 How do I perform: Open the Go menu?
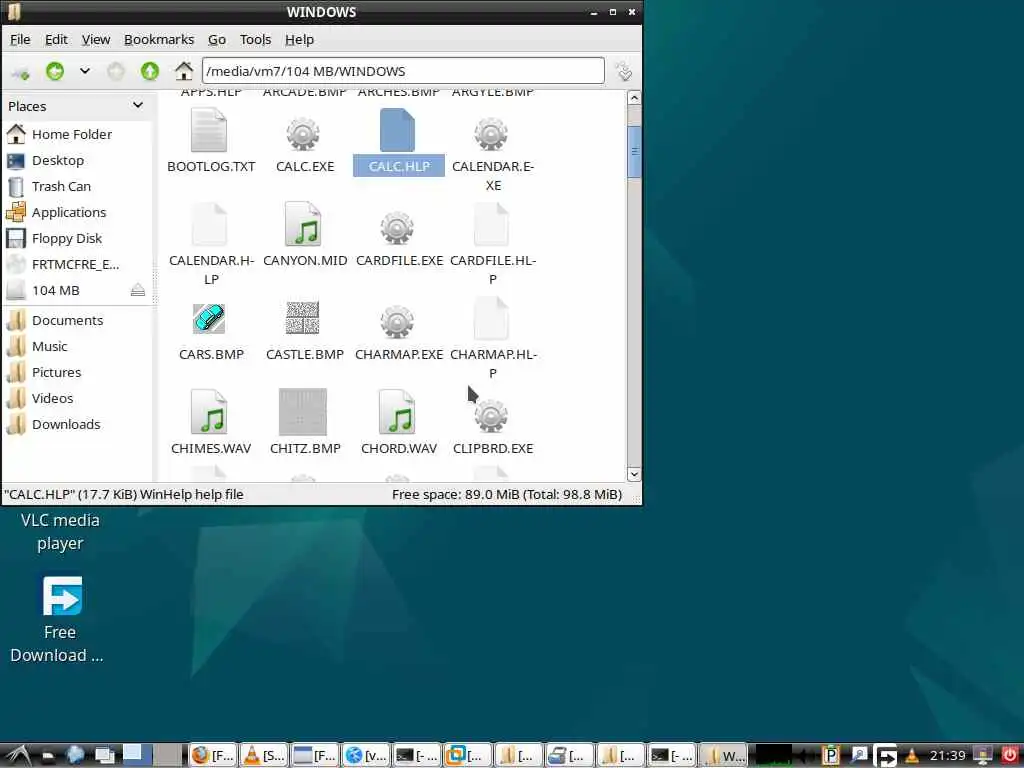tap(217, 40)
